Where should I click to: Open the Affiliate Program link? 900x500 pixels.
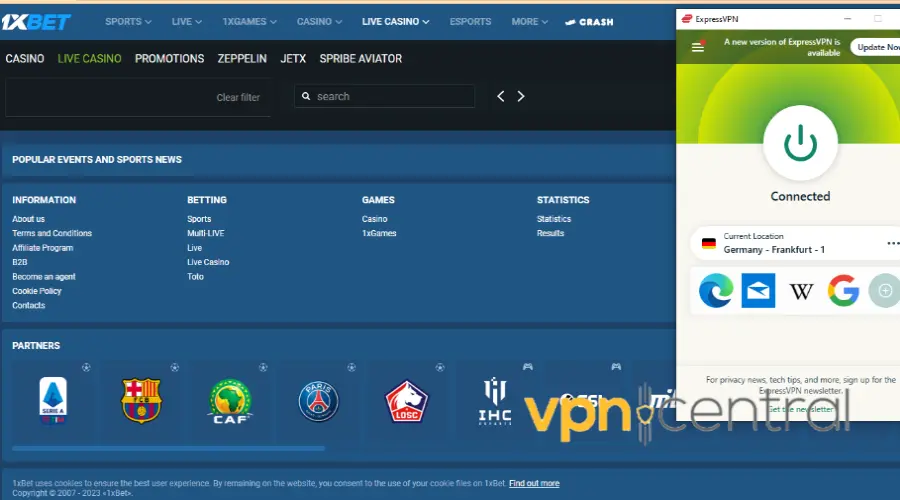pos(42,248)
